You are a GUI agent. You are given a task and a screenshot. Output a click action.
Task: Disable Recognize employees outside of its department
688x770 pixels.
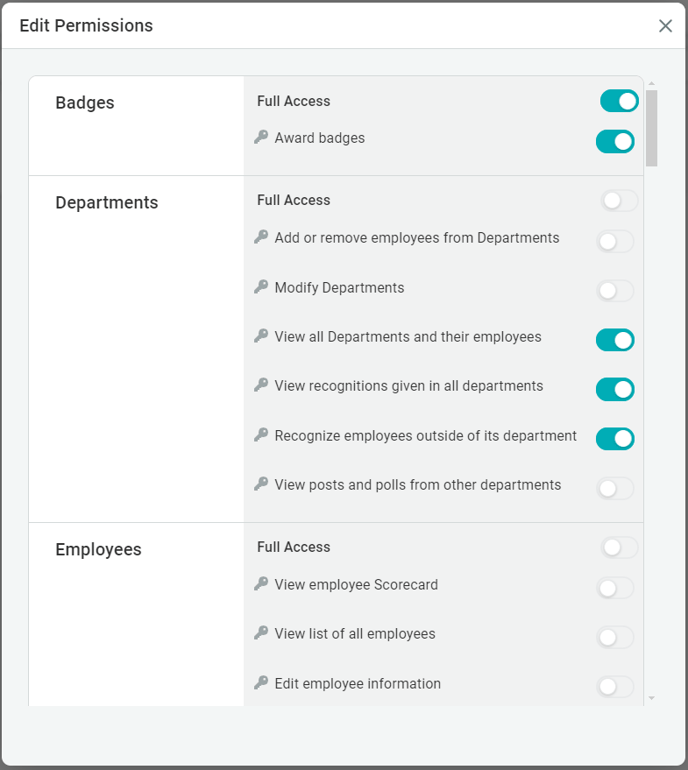click(615, 438)
